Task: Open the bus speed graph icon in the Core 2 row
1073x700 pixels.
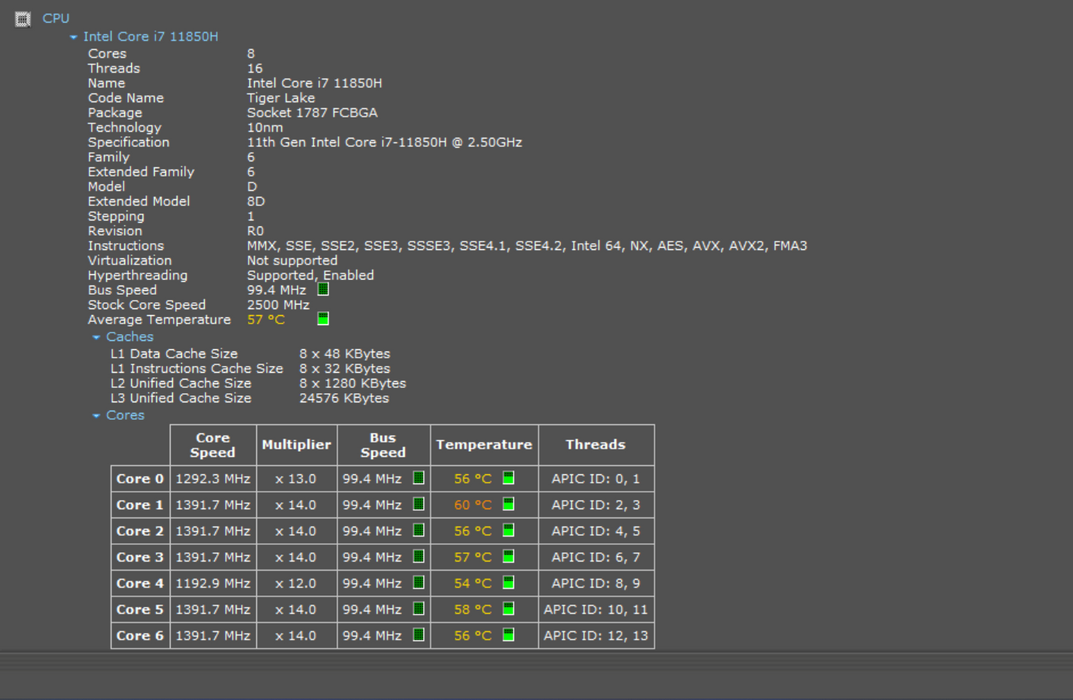Action: [x=419, y=530]
